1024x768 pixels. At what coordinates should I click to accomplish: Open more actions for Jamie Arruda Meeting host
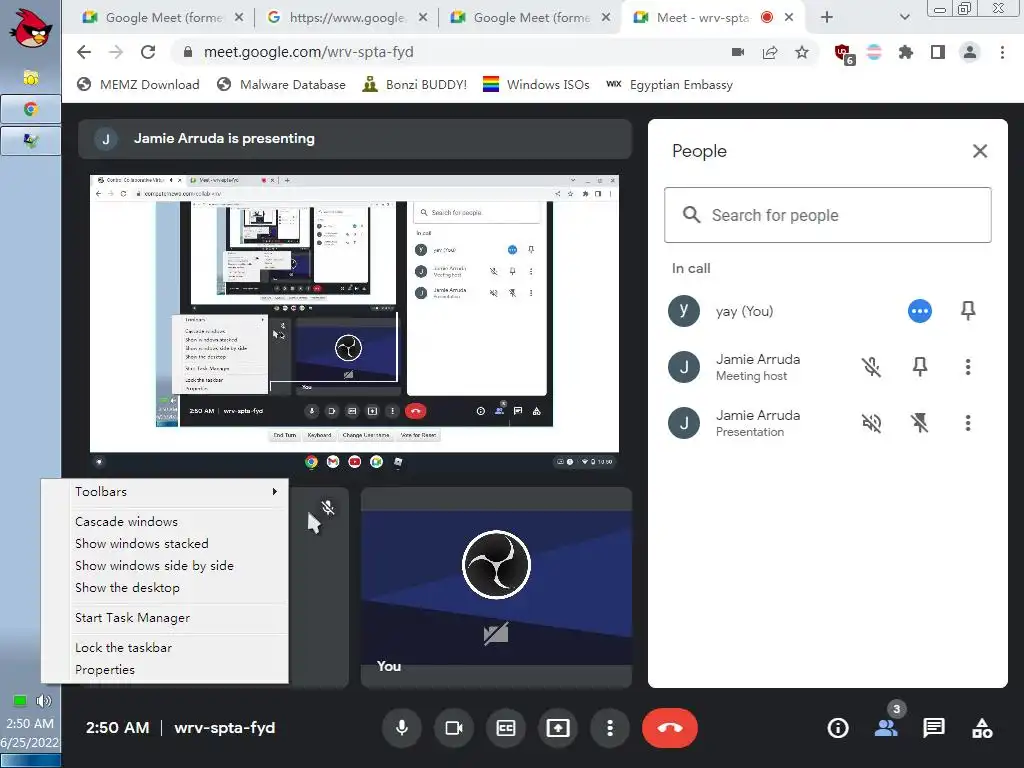click(968, 367)
